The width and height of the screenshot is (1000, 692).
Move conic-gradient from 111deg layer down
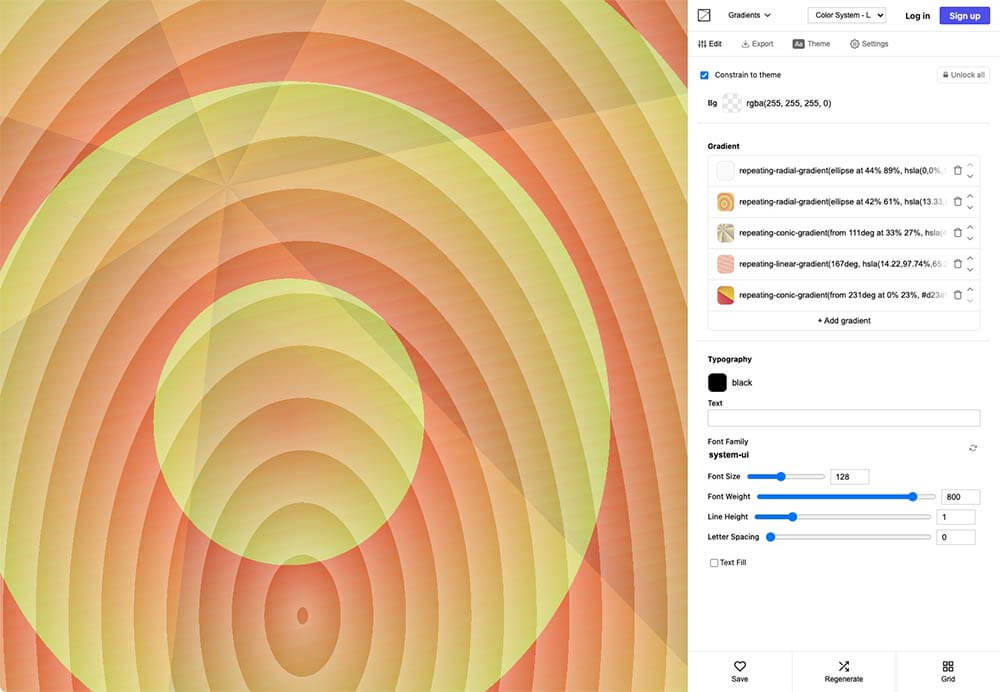coord(970,239)
